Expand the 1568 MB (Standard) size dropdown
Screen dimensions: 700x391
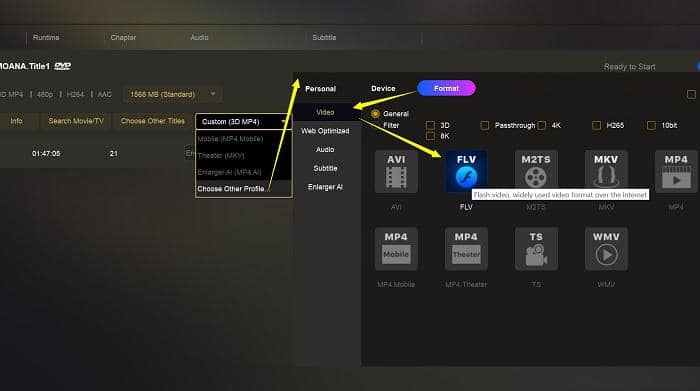pos(173,94)
